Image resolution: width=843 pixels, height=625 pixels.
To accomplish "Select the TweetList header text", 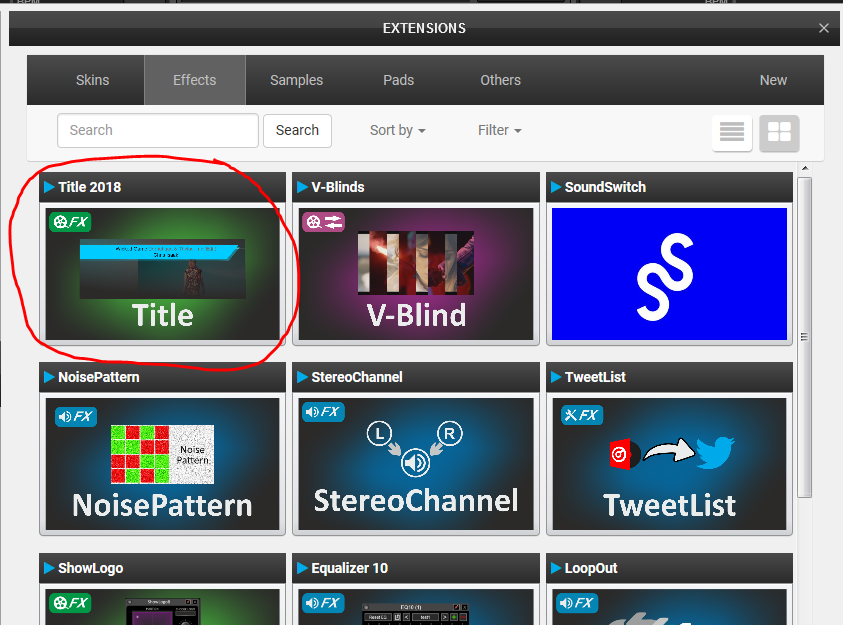I will click(595, 377).
